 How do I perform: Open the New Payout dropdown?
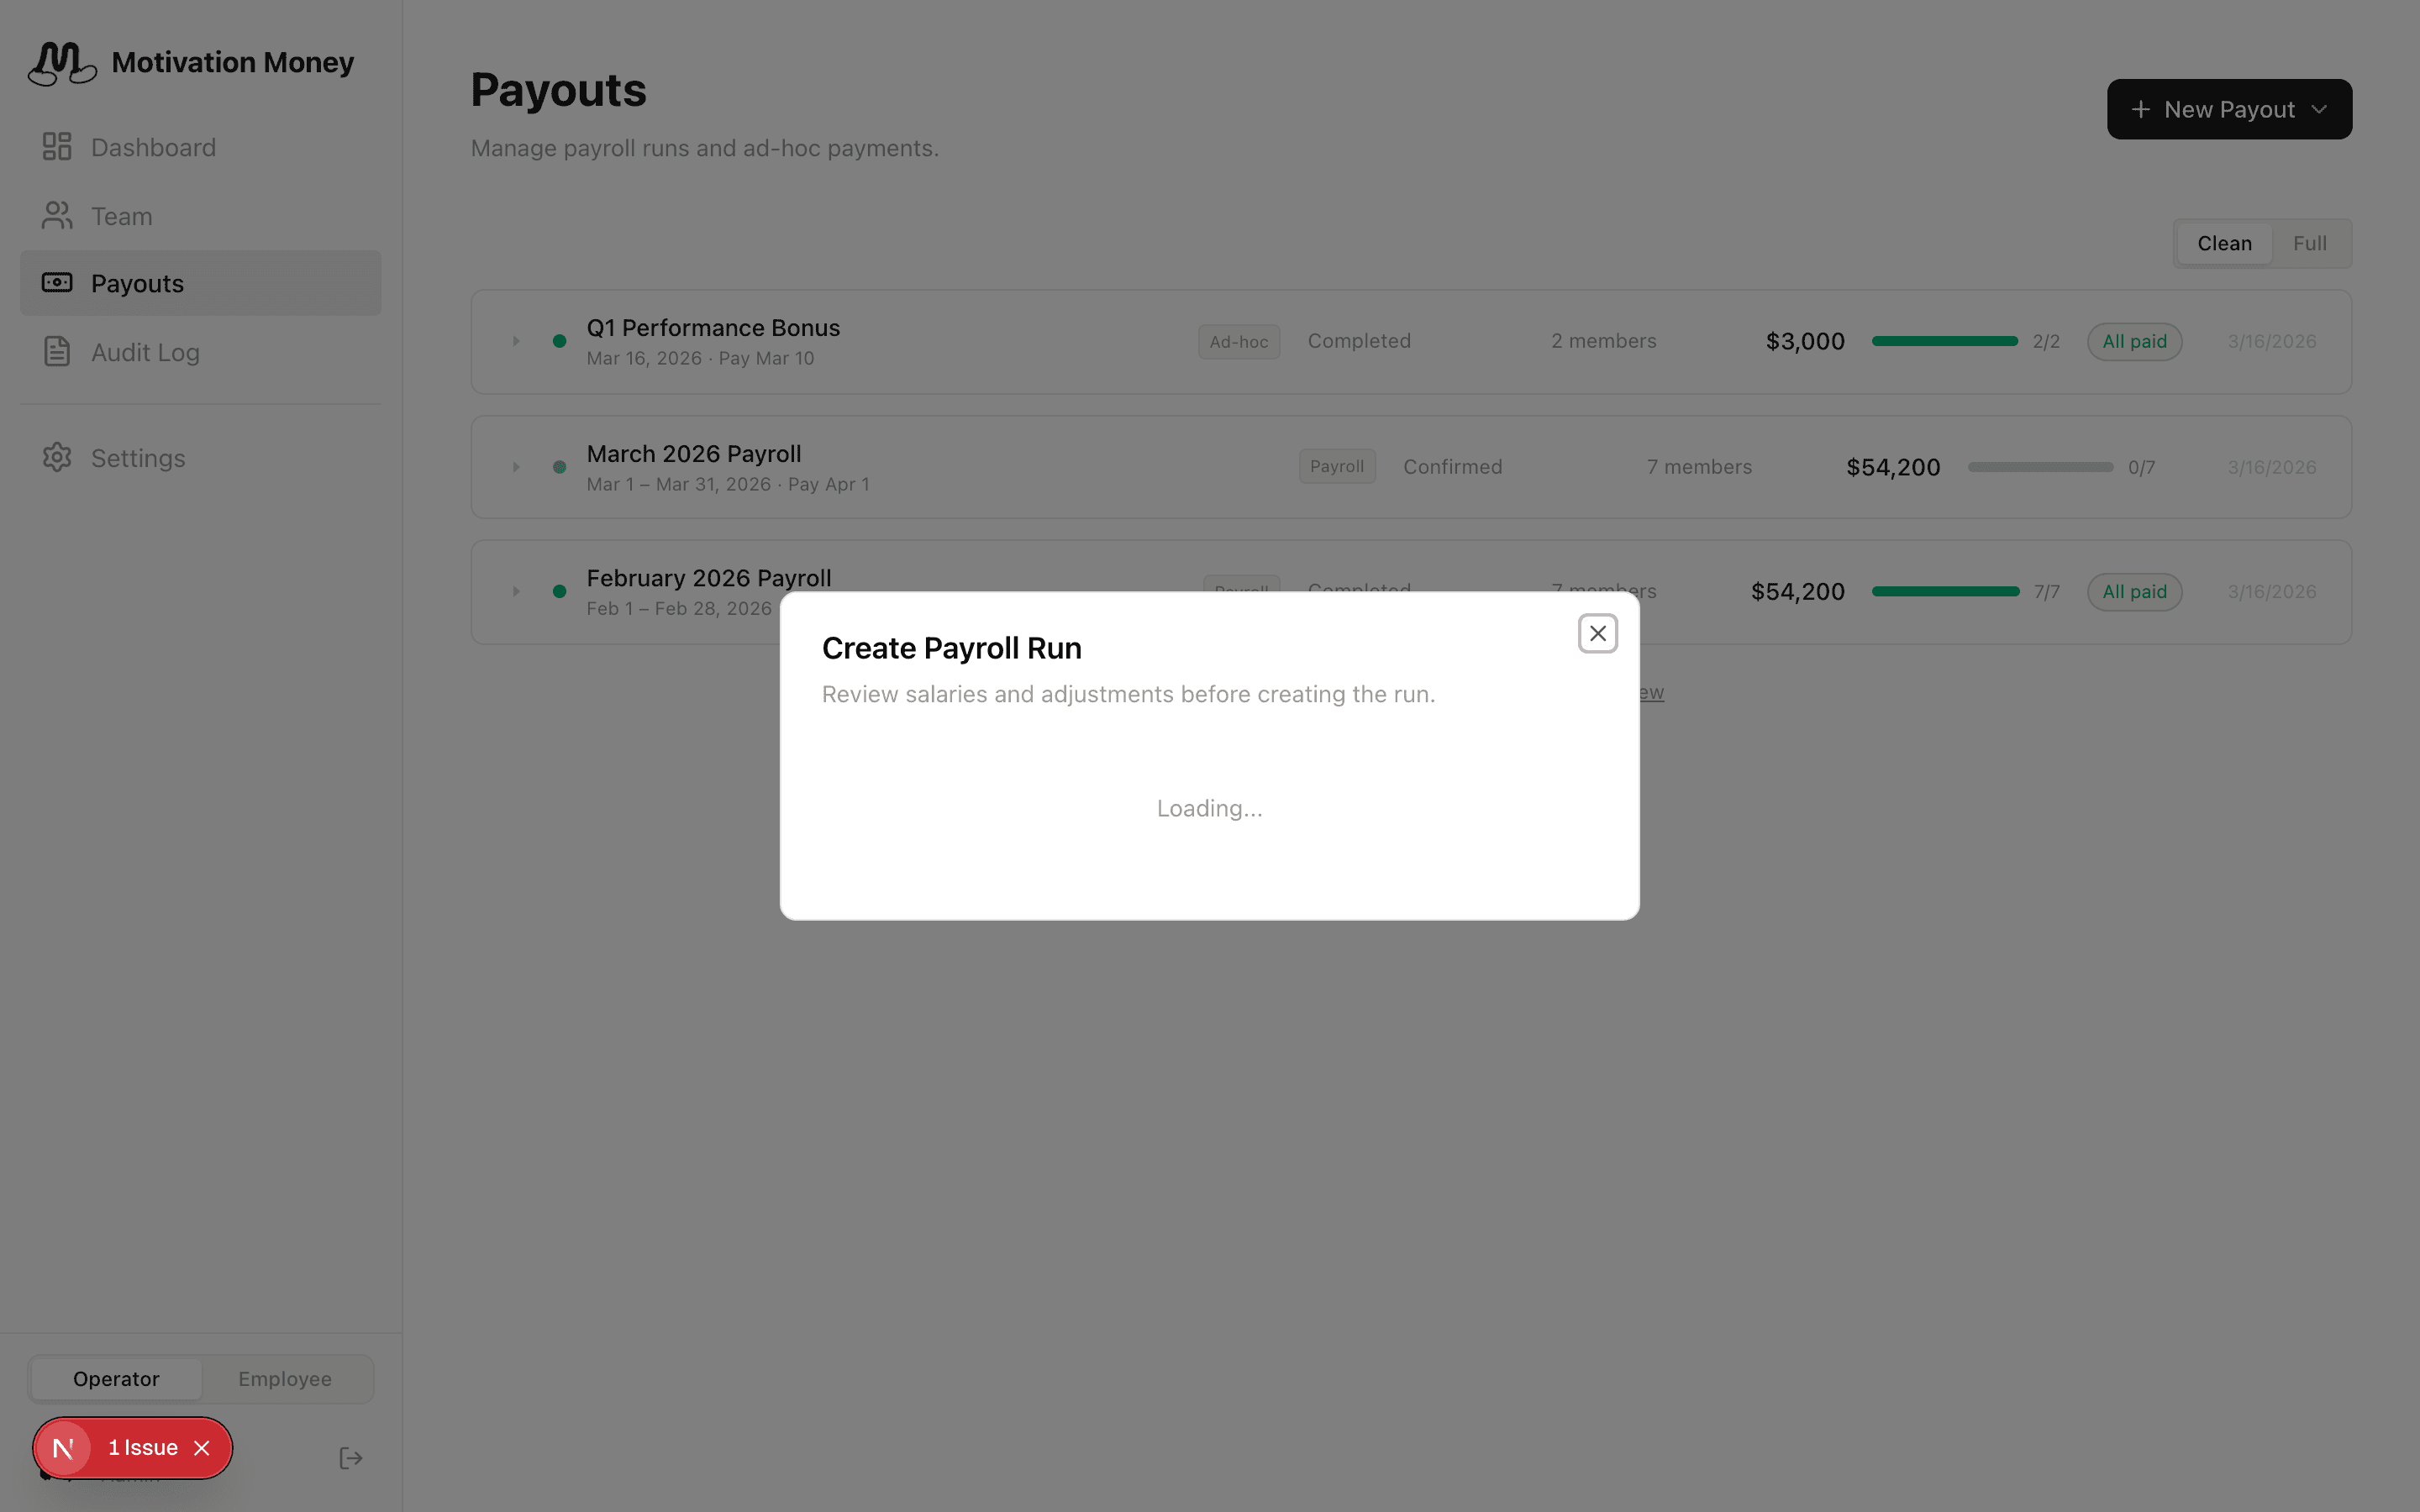click(2229, 110)
